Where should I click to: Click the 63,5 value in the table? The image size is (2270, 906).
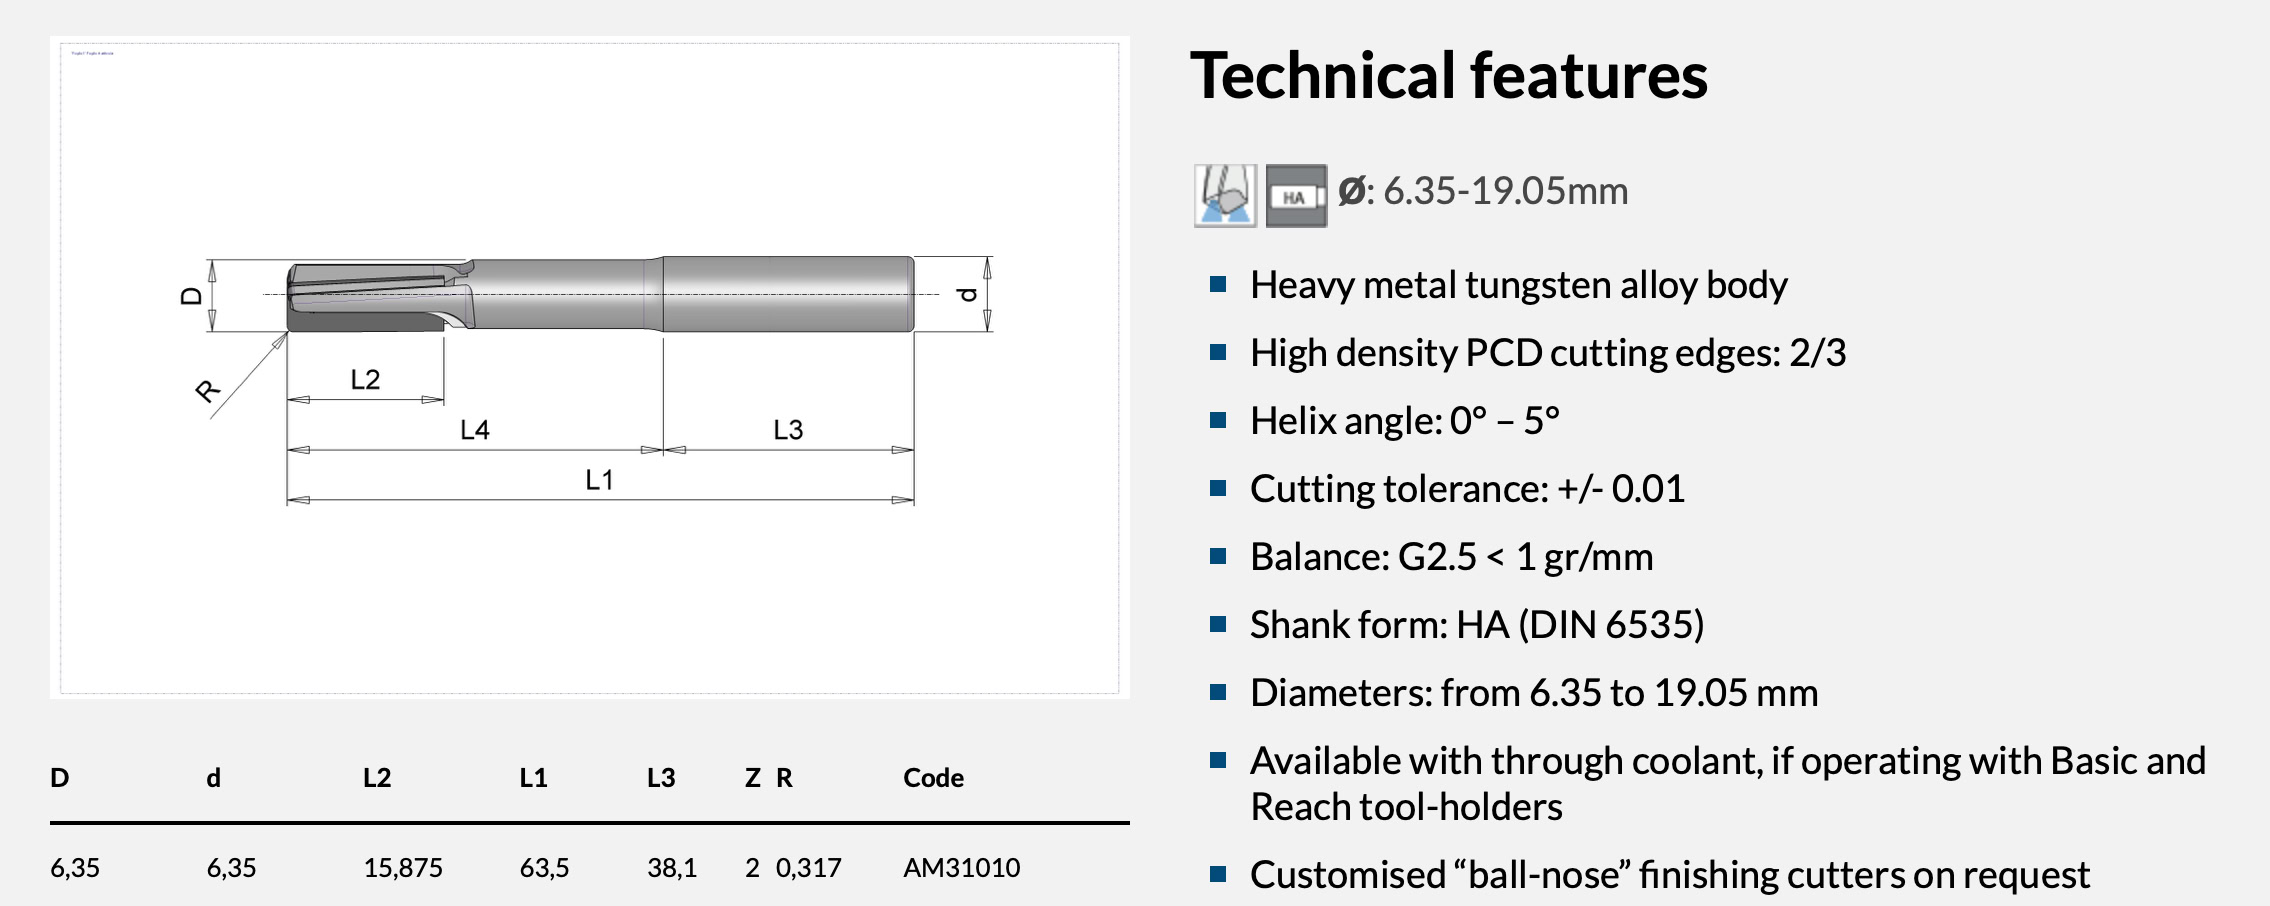544,868
